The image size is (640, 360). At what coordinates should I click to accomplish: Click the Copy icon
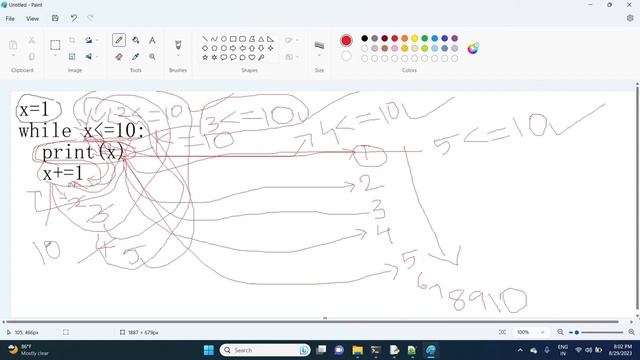(x=31, y=57)
